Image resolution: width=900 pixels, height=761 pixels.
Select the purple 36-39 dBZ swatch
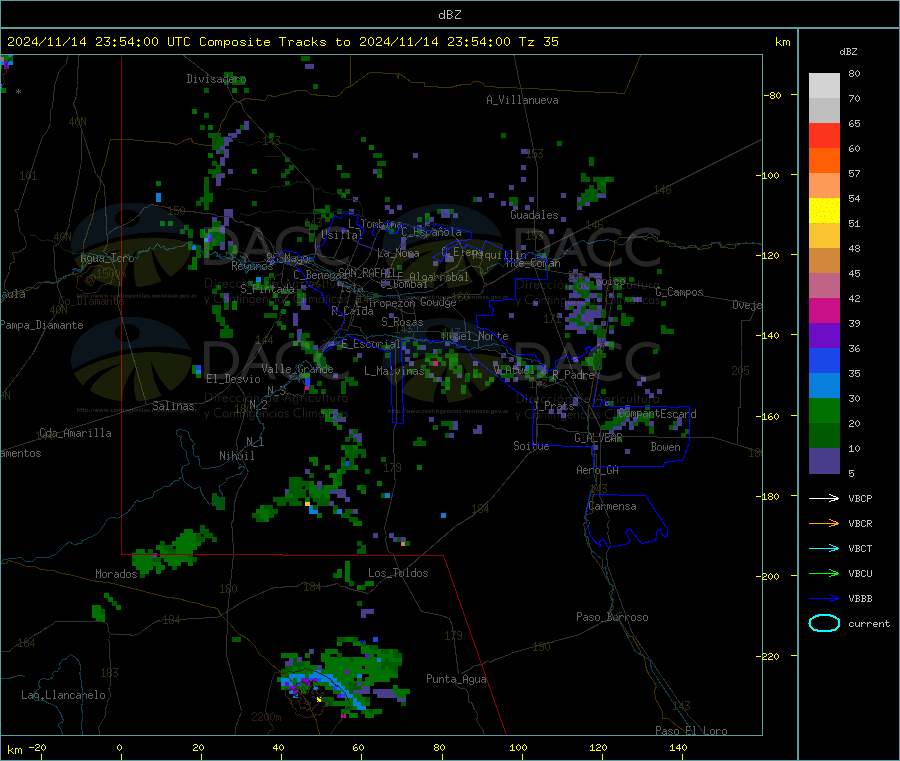coord(824,336)
